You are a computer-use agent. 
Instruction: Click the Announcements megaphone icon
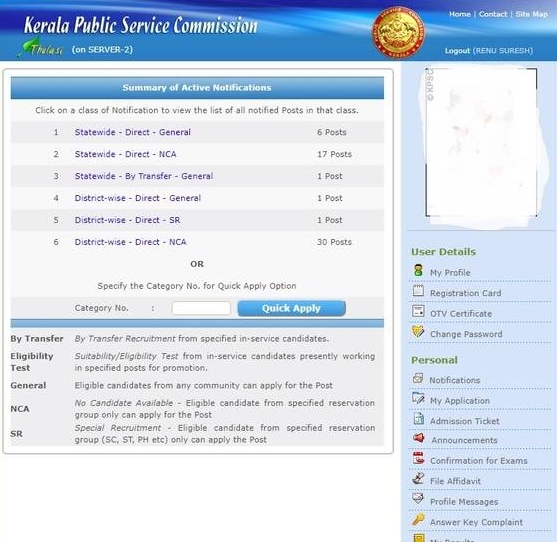[419, 438]
